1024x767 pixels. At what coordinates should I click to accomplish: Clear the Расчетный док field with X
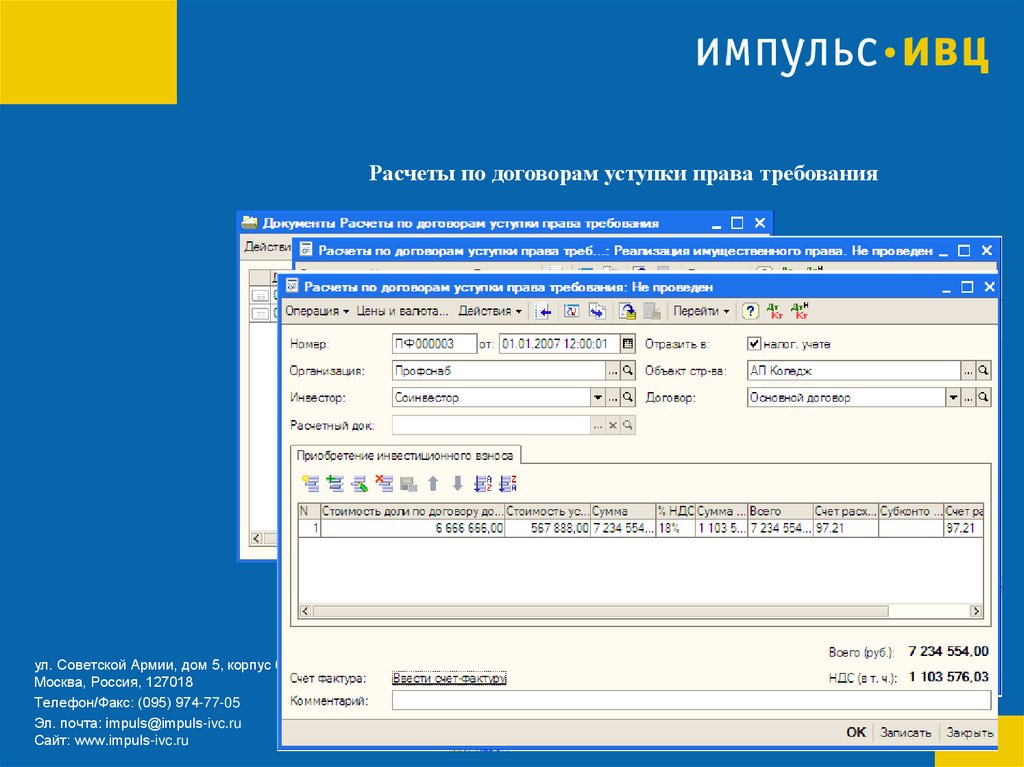pos(613,425)
